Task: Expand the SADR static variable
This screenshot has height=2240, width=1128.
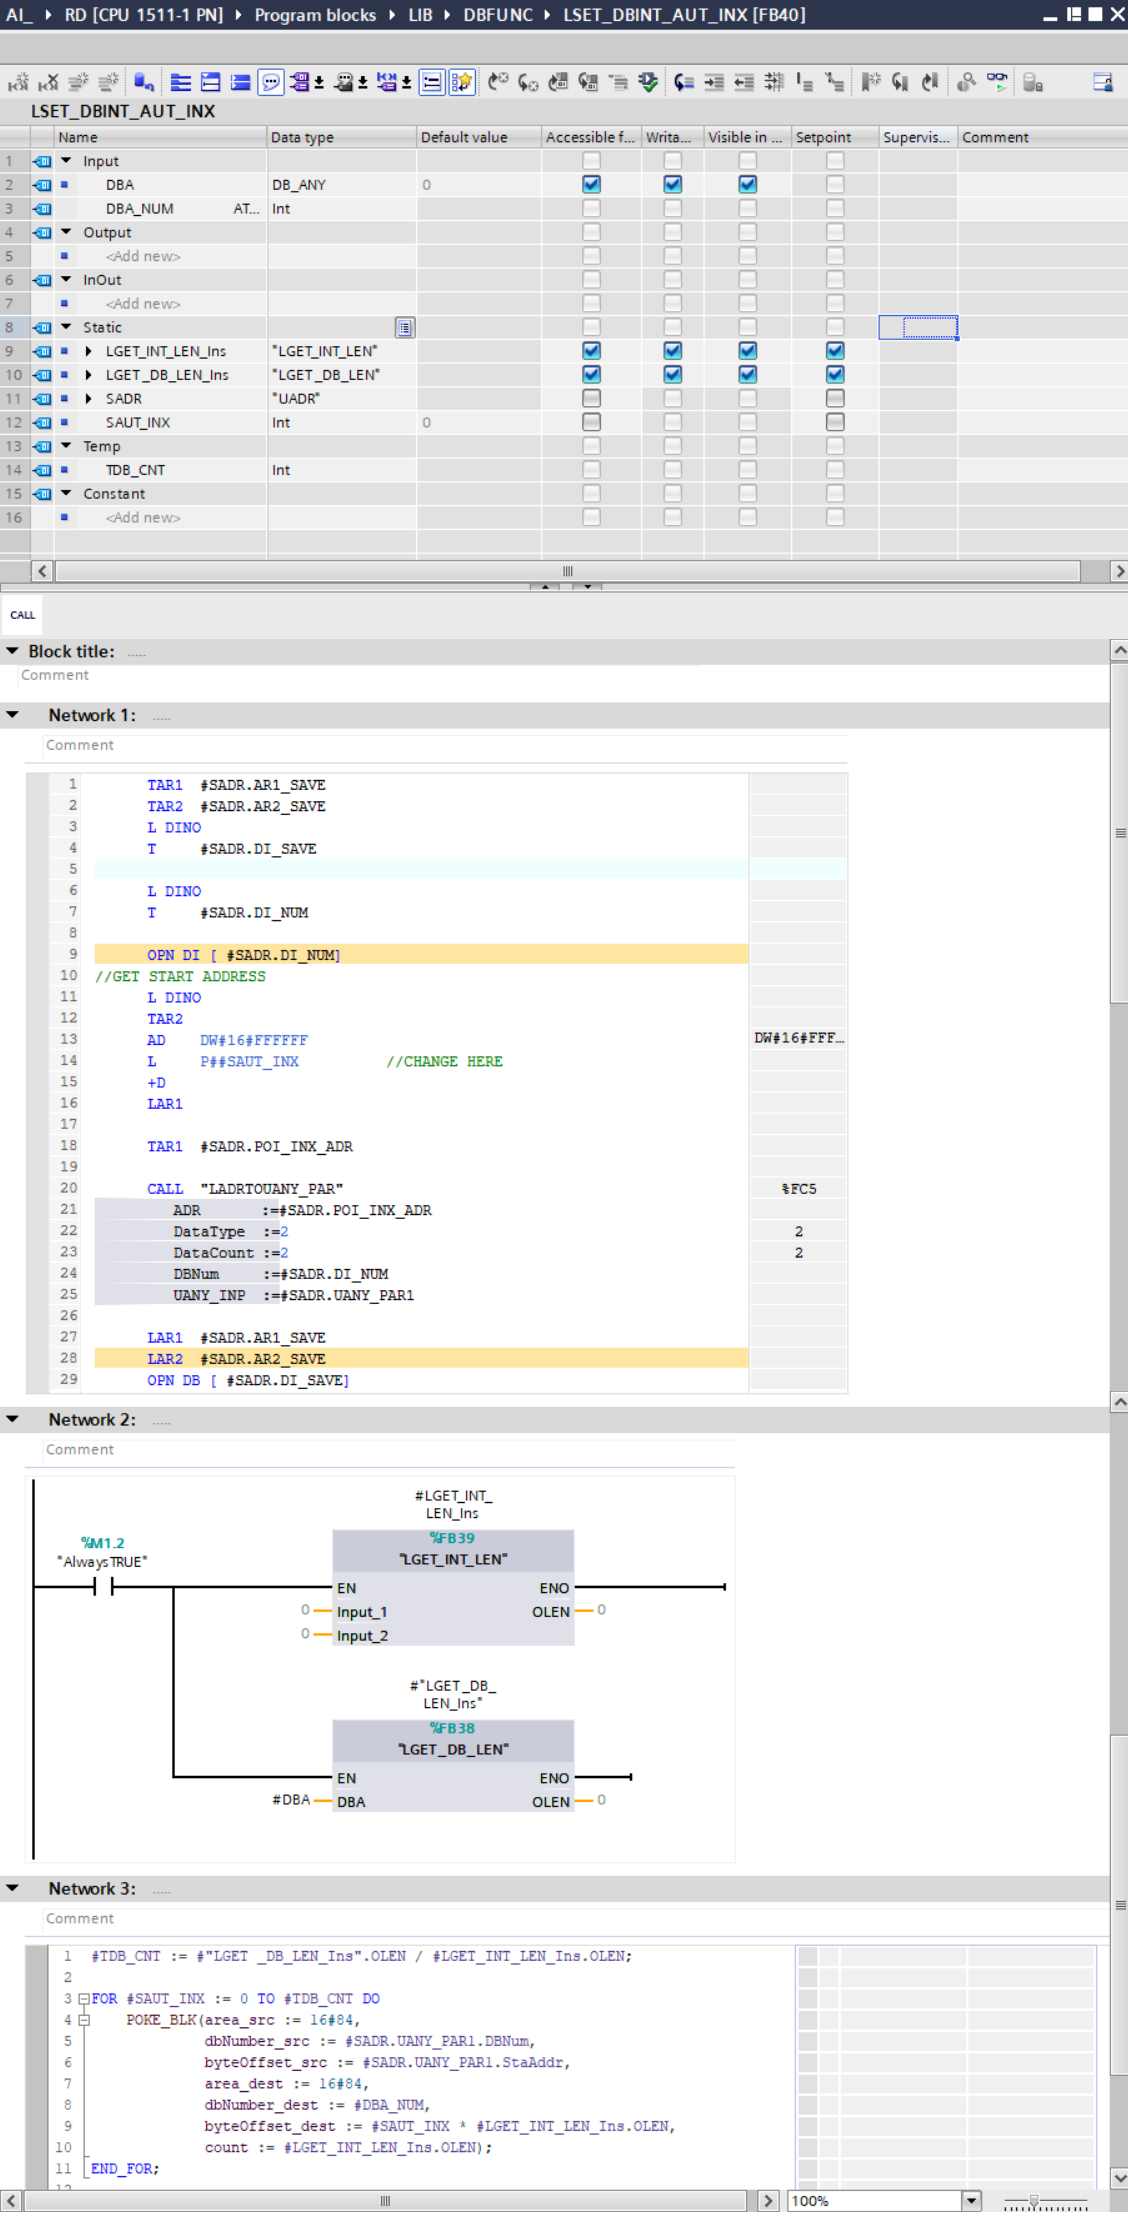Action: point(89,399)
